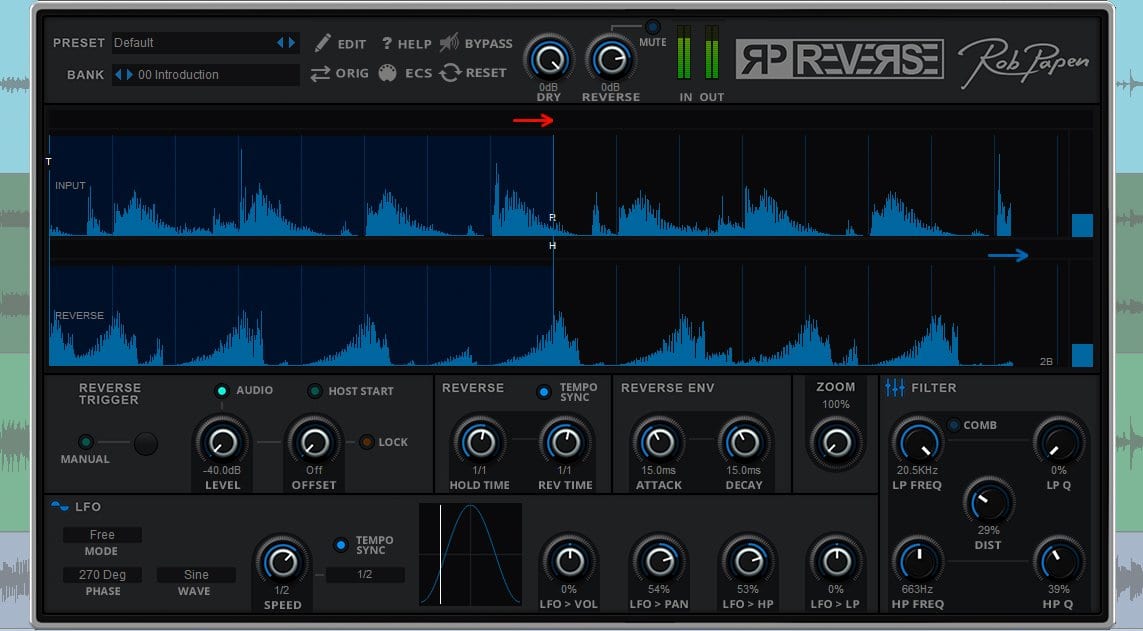This screenshot has width=1143, height=631.
Task: Open the LFO MODE Free selector
Action: tap(102, 535)
